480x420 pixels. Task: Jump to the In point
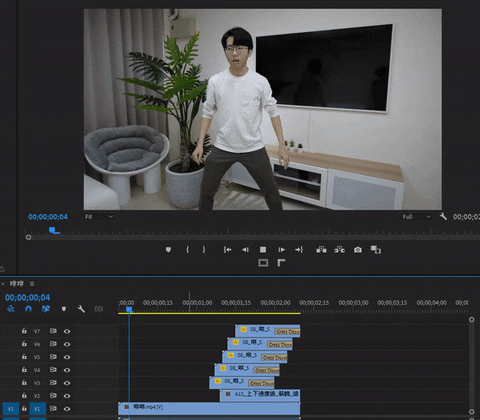point(227,249)
